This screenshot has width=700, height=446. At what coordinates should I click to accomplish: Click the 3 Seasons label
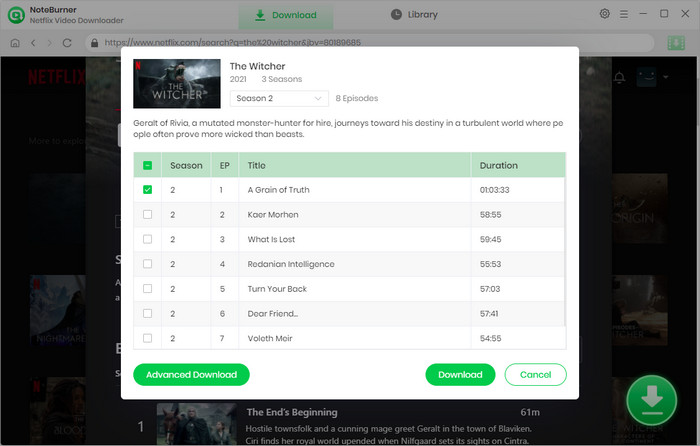click(282, 79)
